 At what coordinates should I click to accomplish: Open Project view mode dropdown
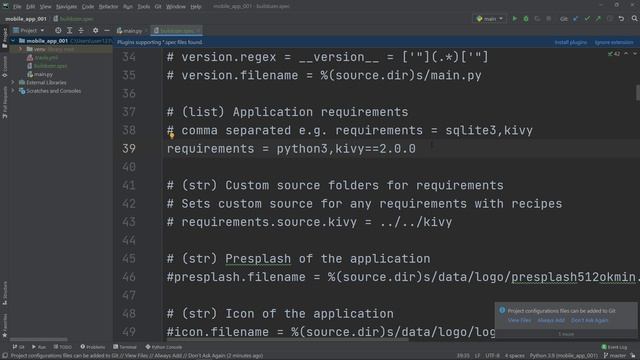(x=28, y=30)
